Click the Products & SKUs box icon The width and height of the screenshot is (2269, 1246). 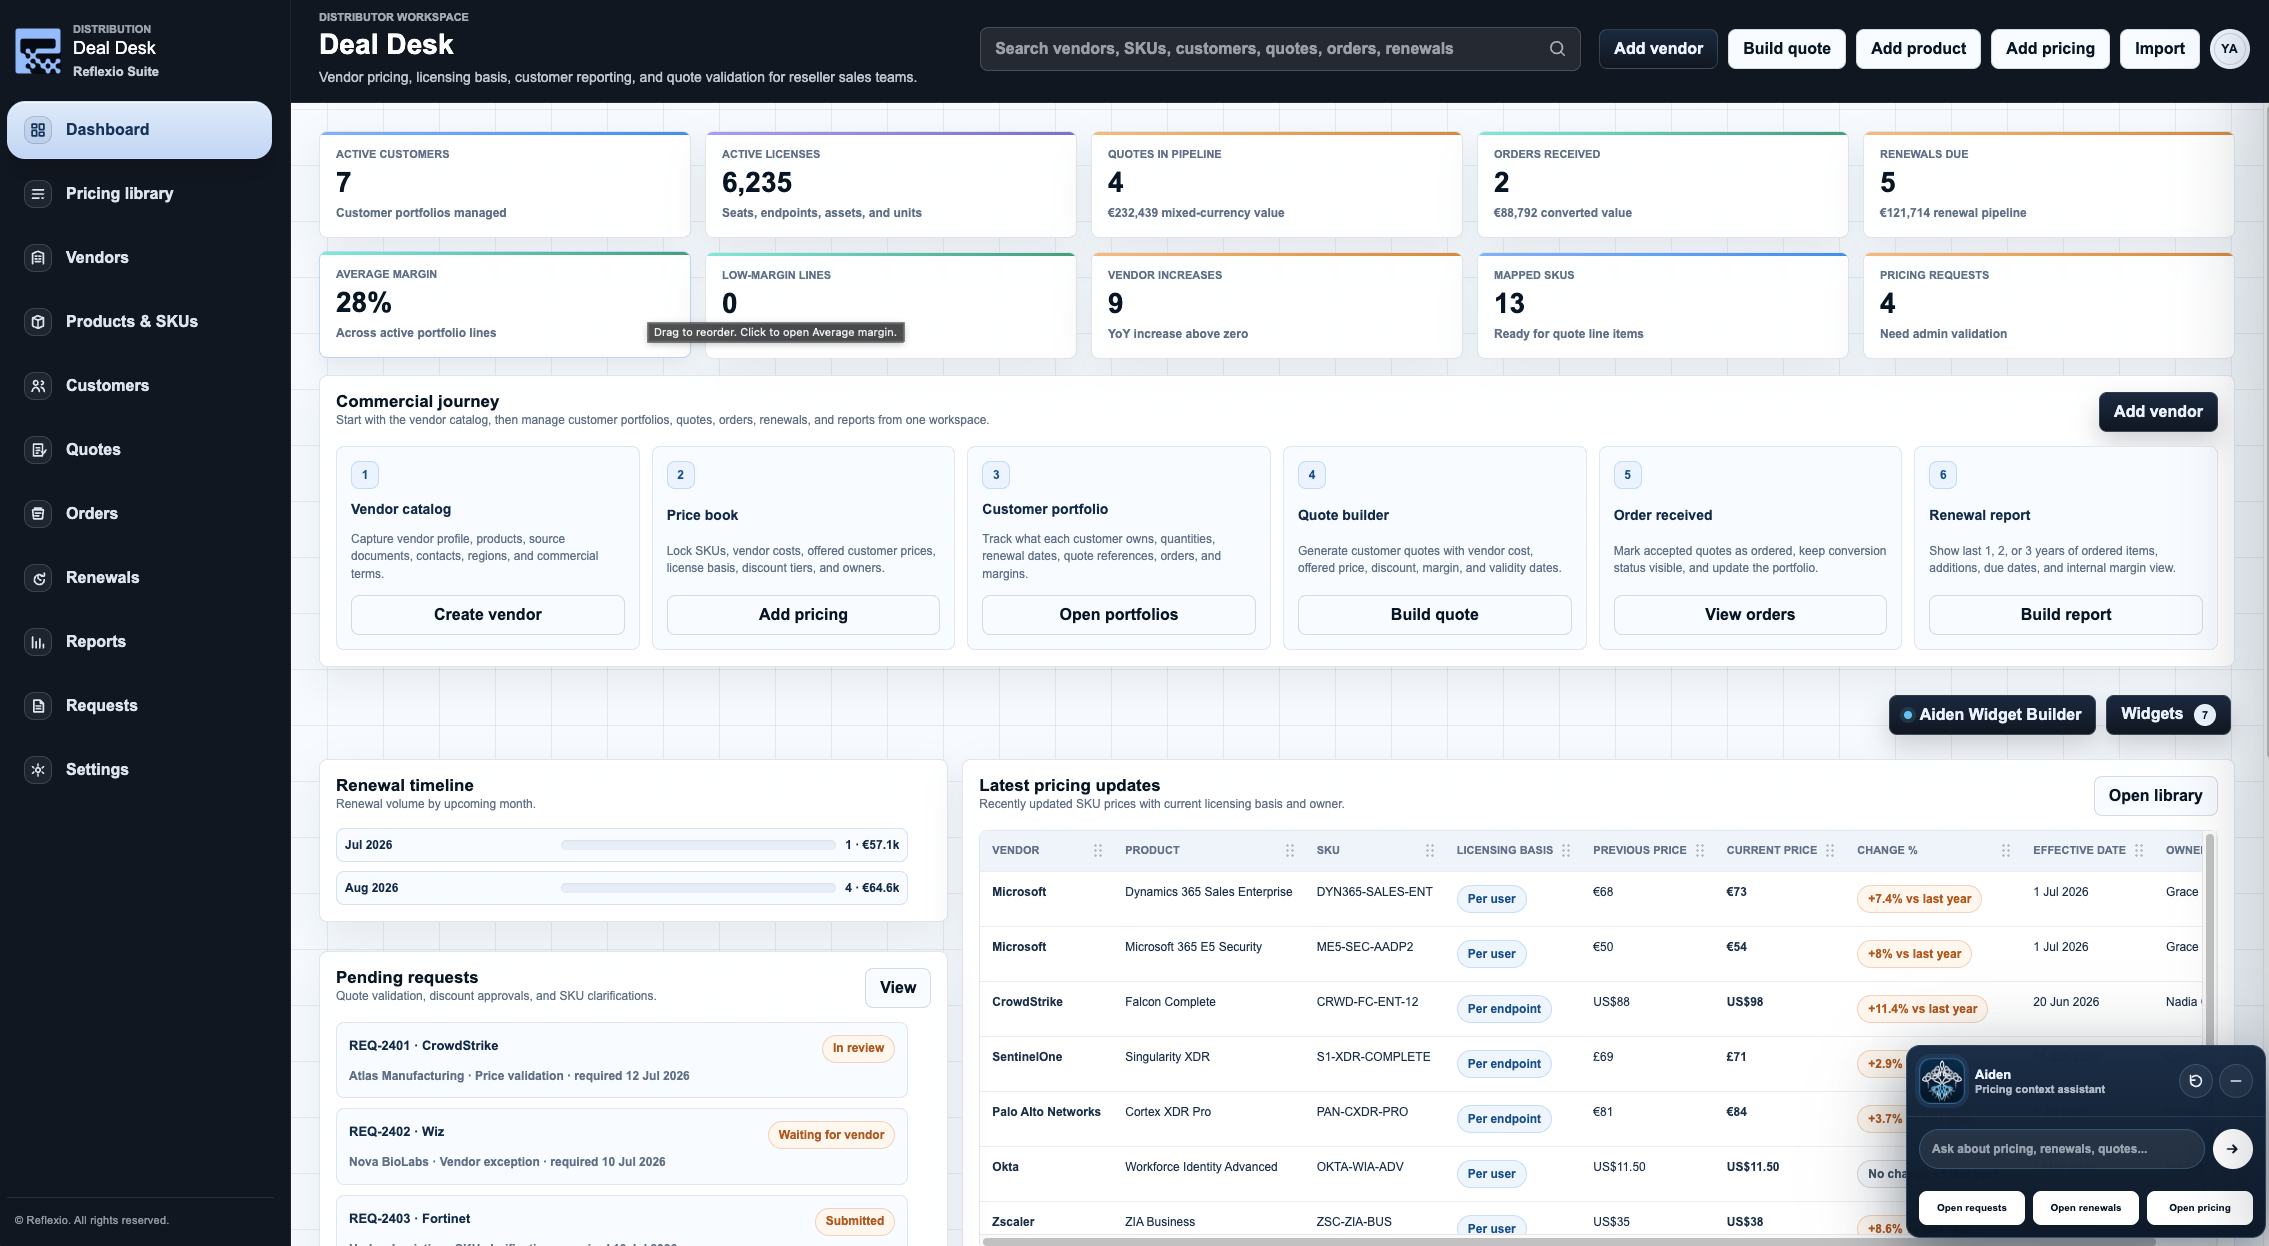point(38,322)
